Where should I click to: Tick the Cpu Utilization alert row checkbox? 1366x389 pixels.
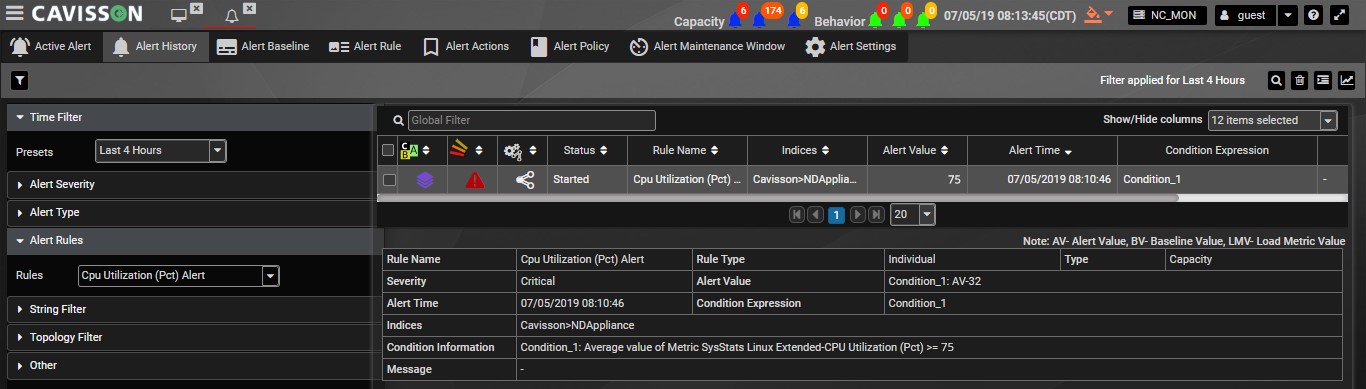pyautogui.click(x=388, y=180)
